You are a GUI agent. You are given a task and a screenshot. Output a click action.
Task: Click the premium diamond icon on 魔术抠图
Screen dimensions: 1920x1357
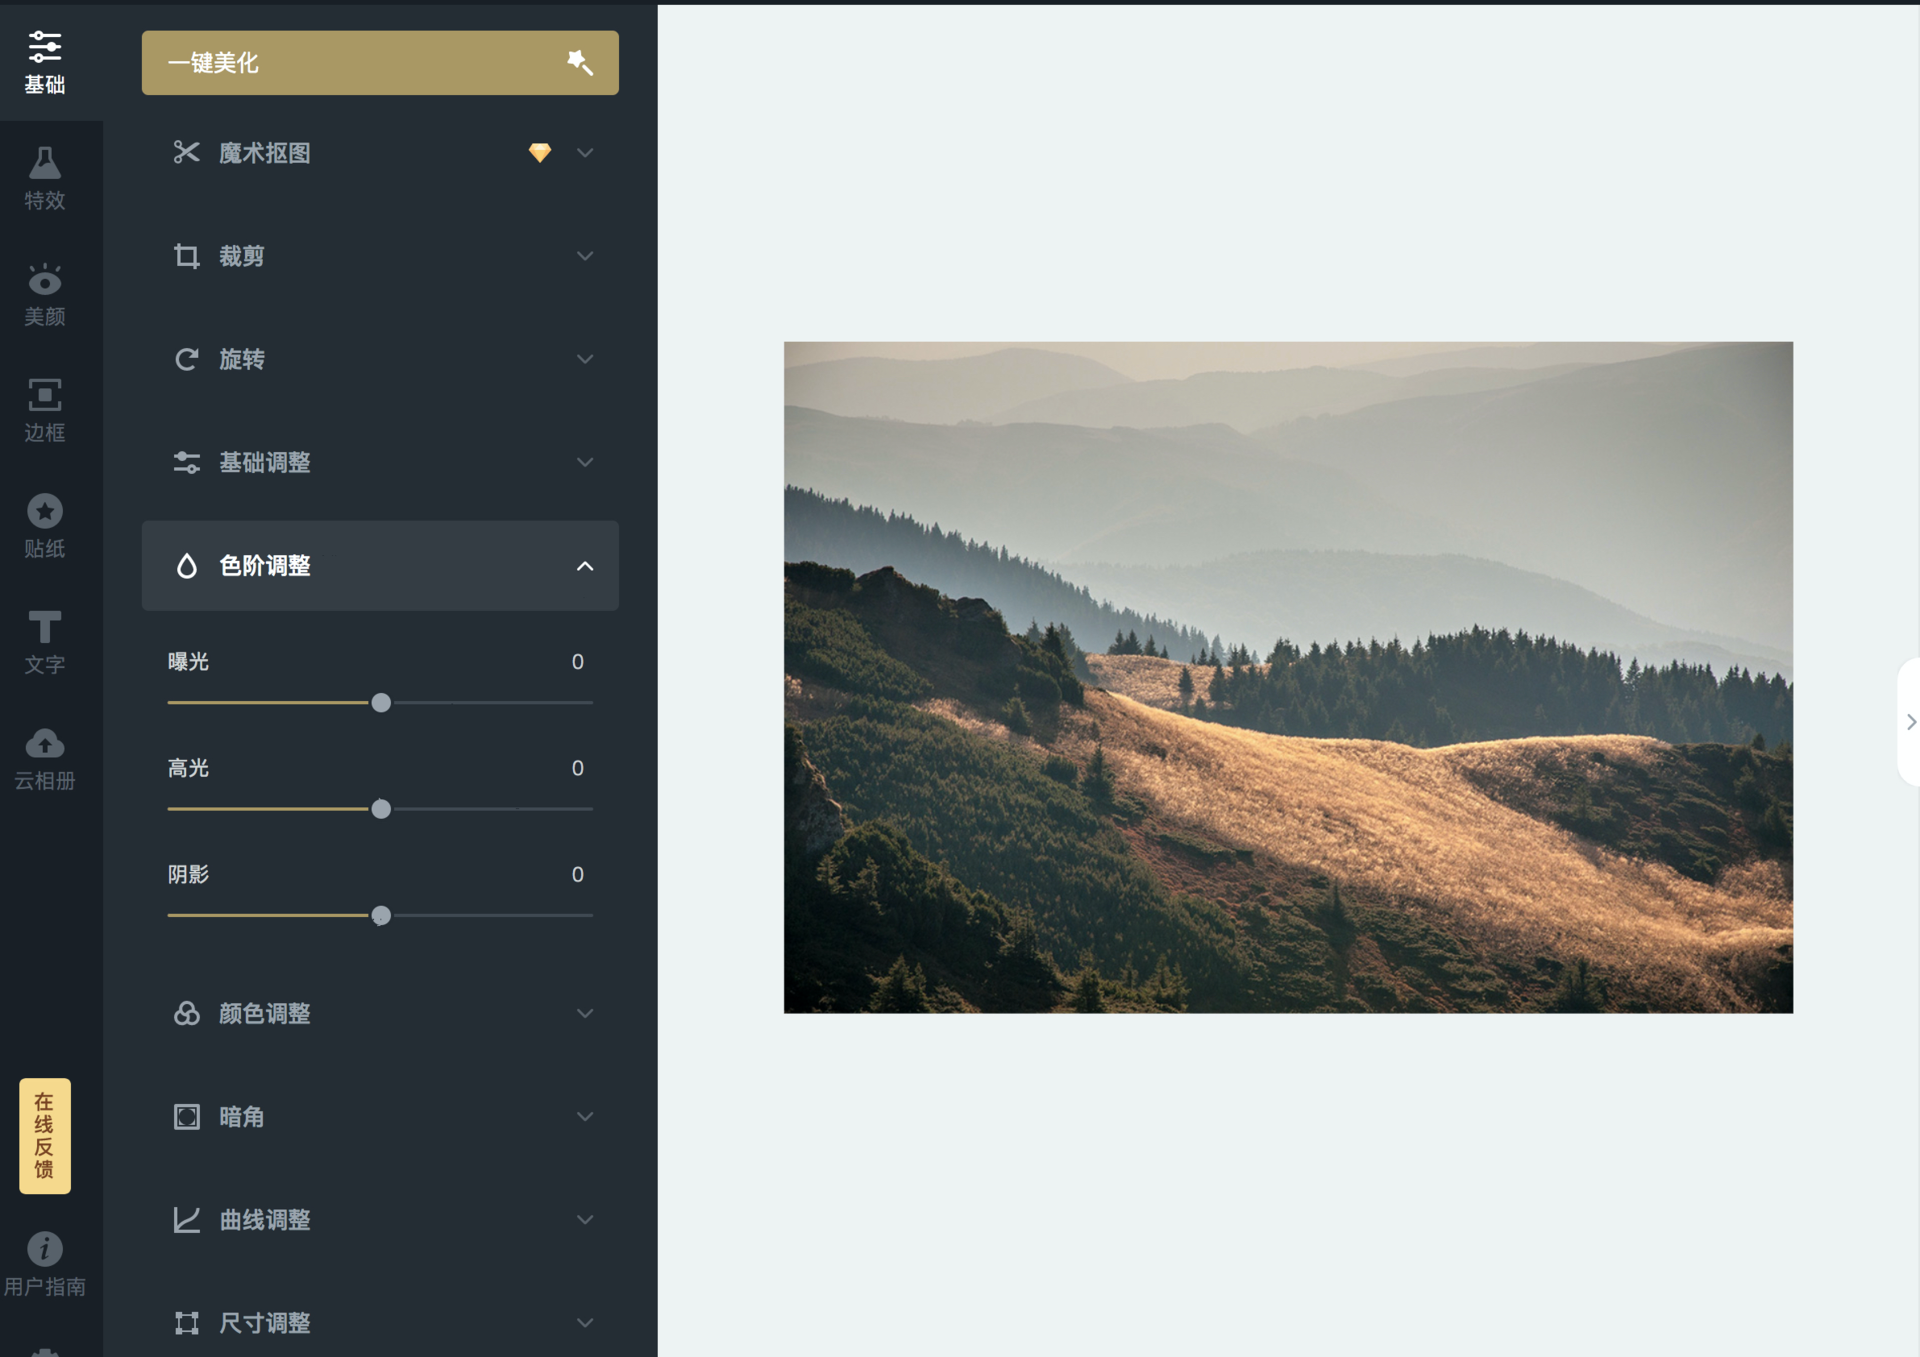pos(540,152)
